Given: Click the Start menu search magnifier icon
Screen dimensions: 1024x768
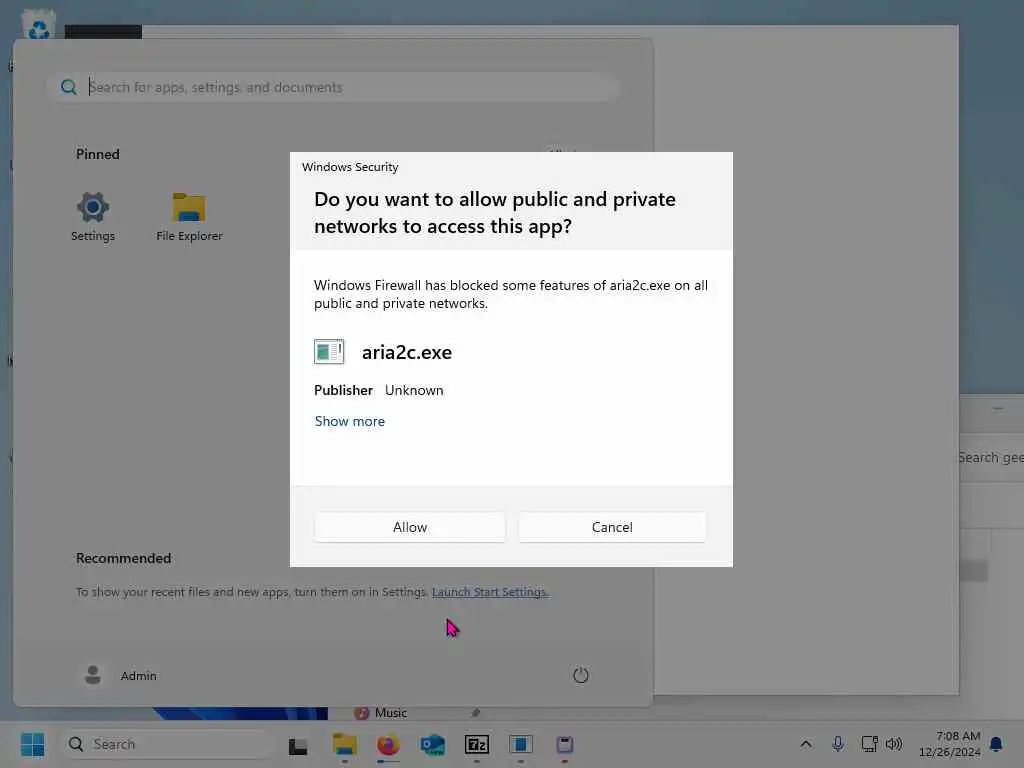Looking at the screenshot, I should (x=69, y=87).
